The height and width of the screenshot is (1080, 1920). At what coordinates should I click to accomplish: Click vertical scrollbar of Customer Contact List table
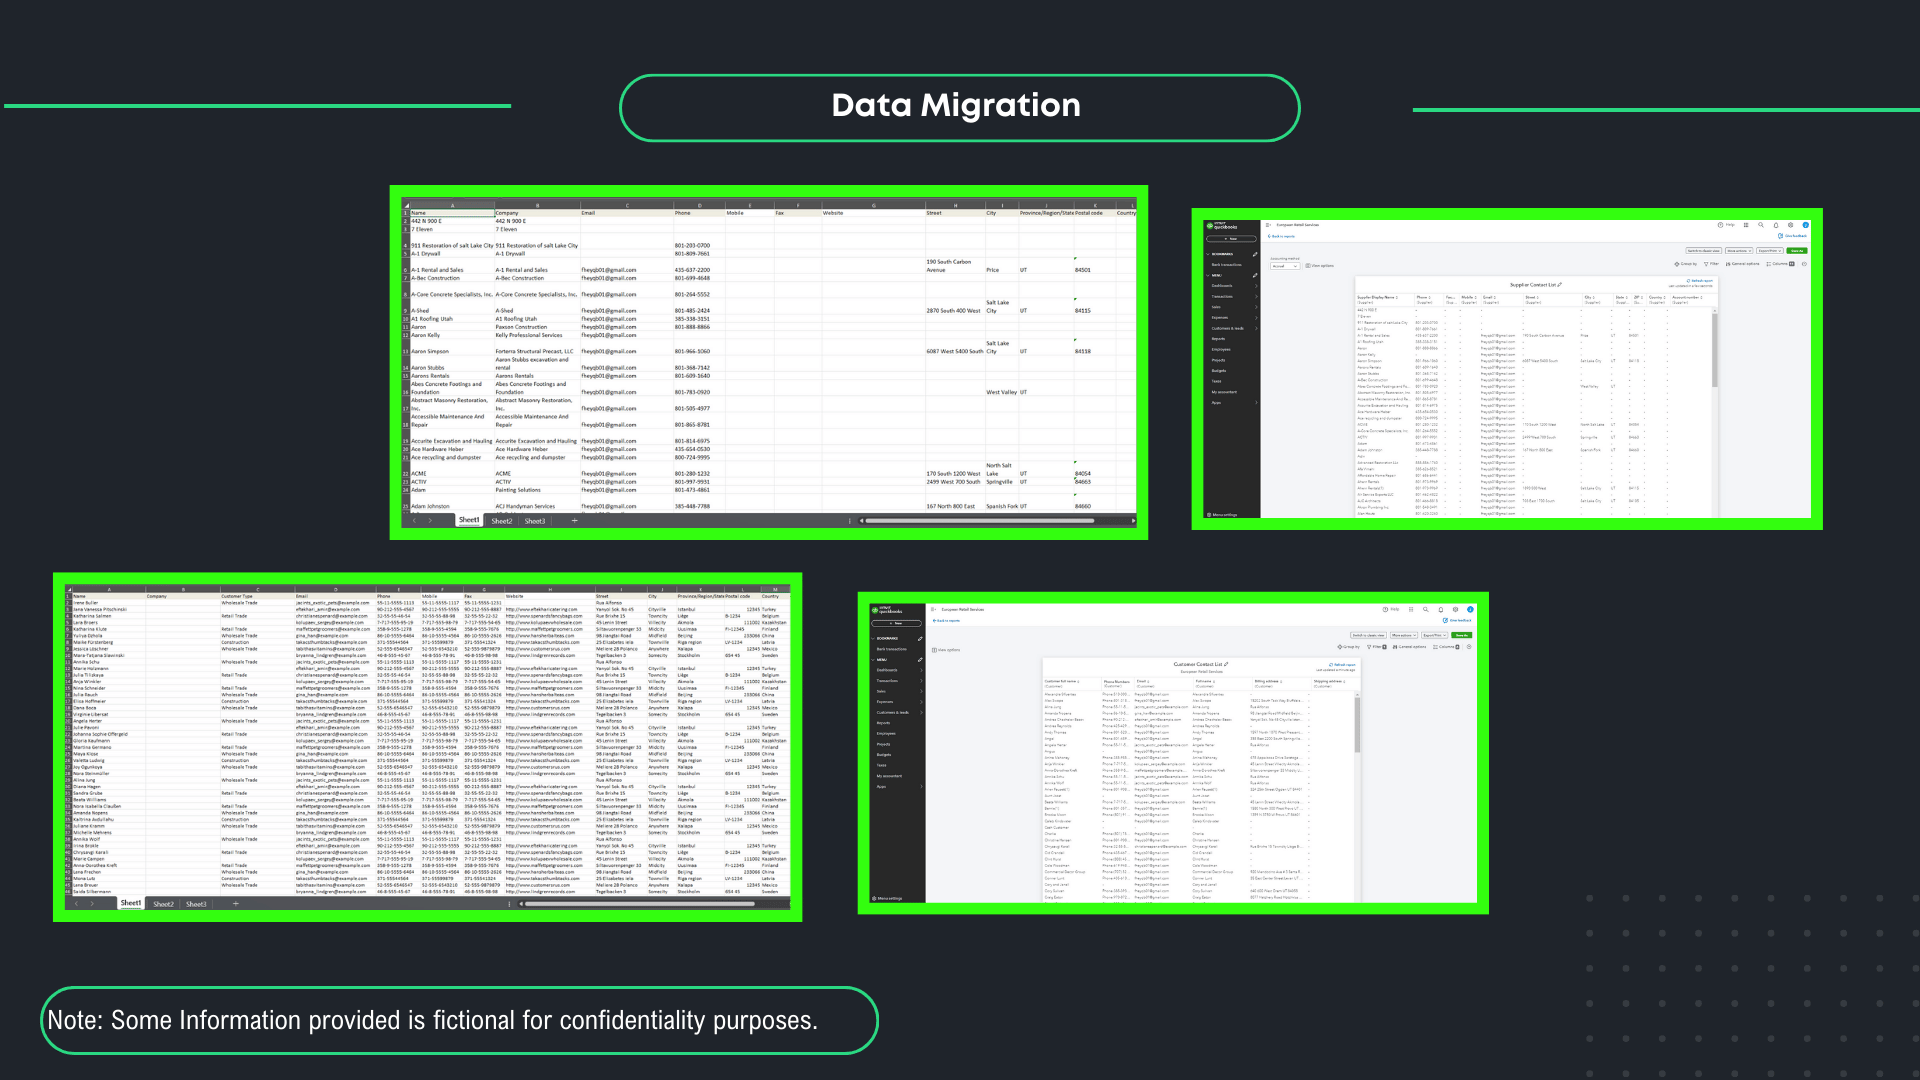pos(1357,725)
